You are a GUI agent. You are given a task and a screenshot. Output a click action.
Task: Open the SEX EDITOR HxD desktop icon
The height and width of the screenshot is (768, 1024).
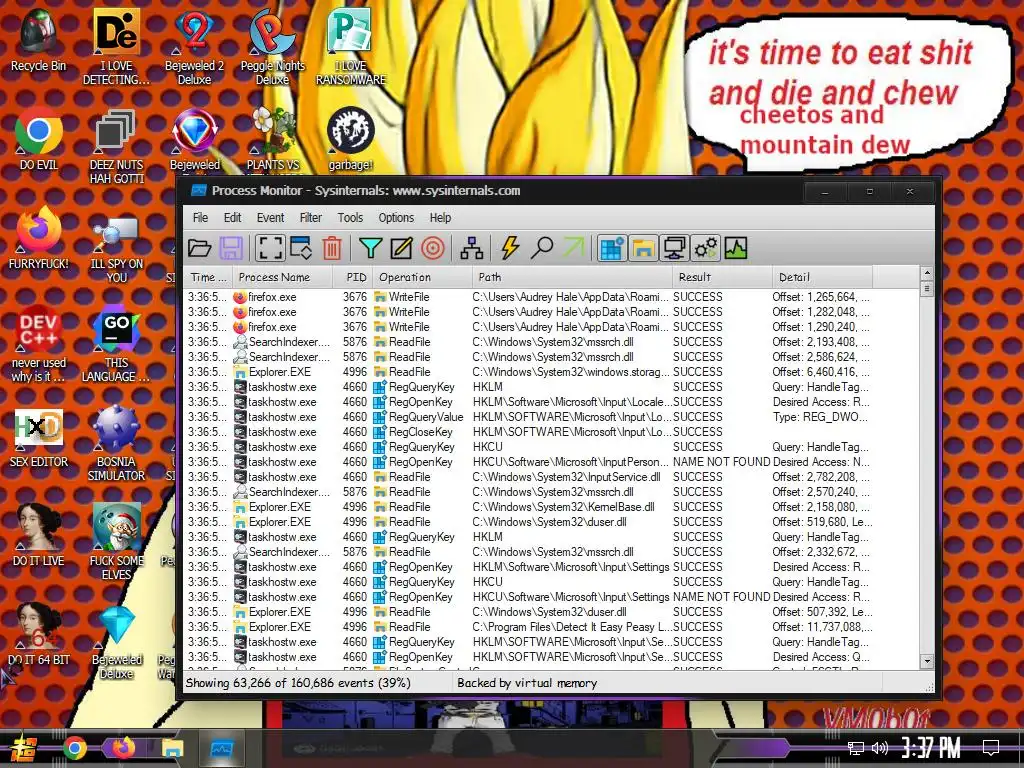click(39, 438)
